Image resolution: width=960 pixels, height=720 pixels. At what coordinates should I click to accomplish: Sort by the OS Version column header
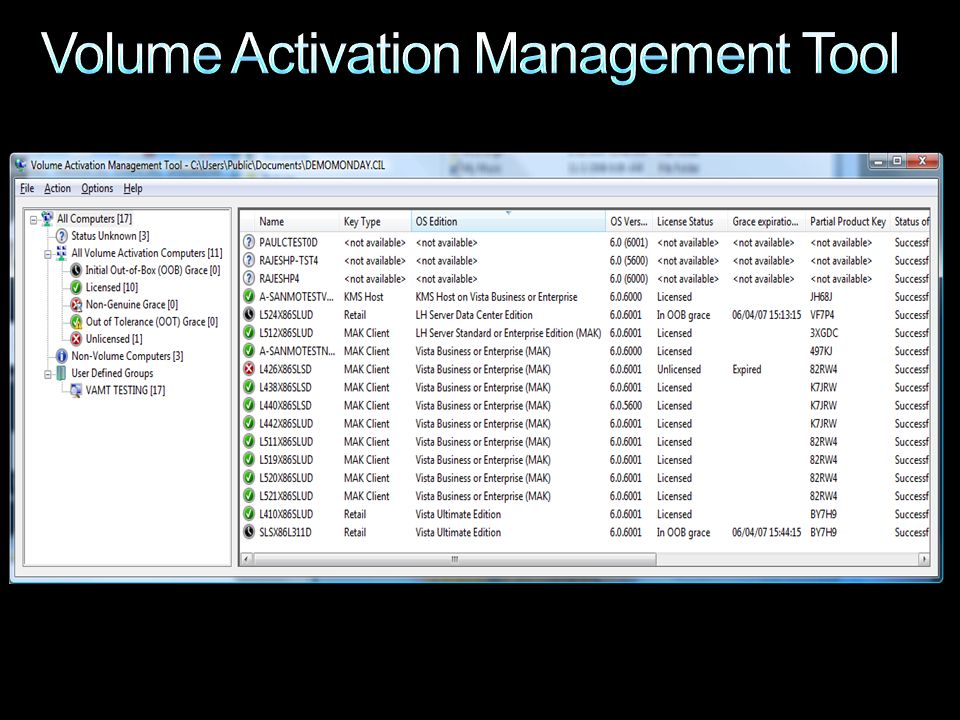[x=629, y=222]
